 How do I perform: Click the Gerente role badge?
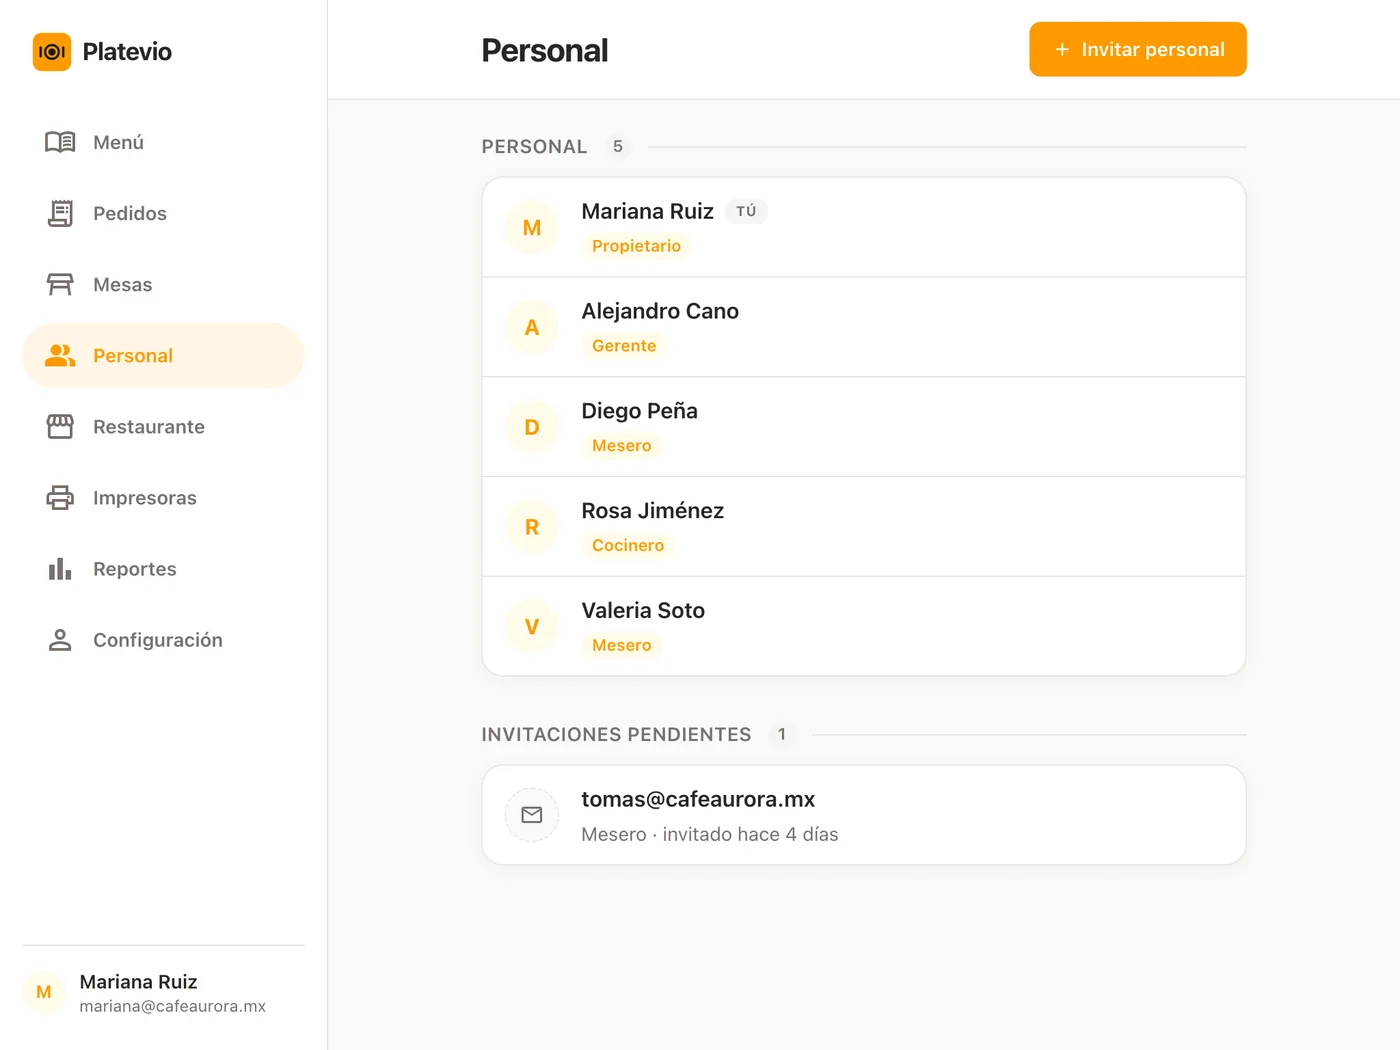point(624,346)
